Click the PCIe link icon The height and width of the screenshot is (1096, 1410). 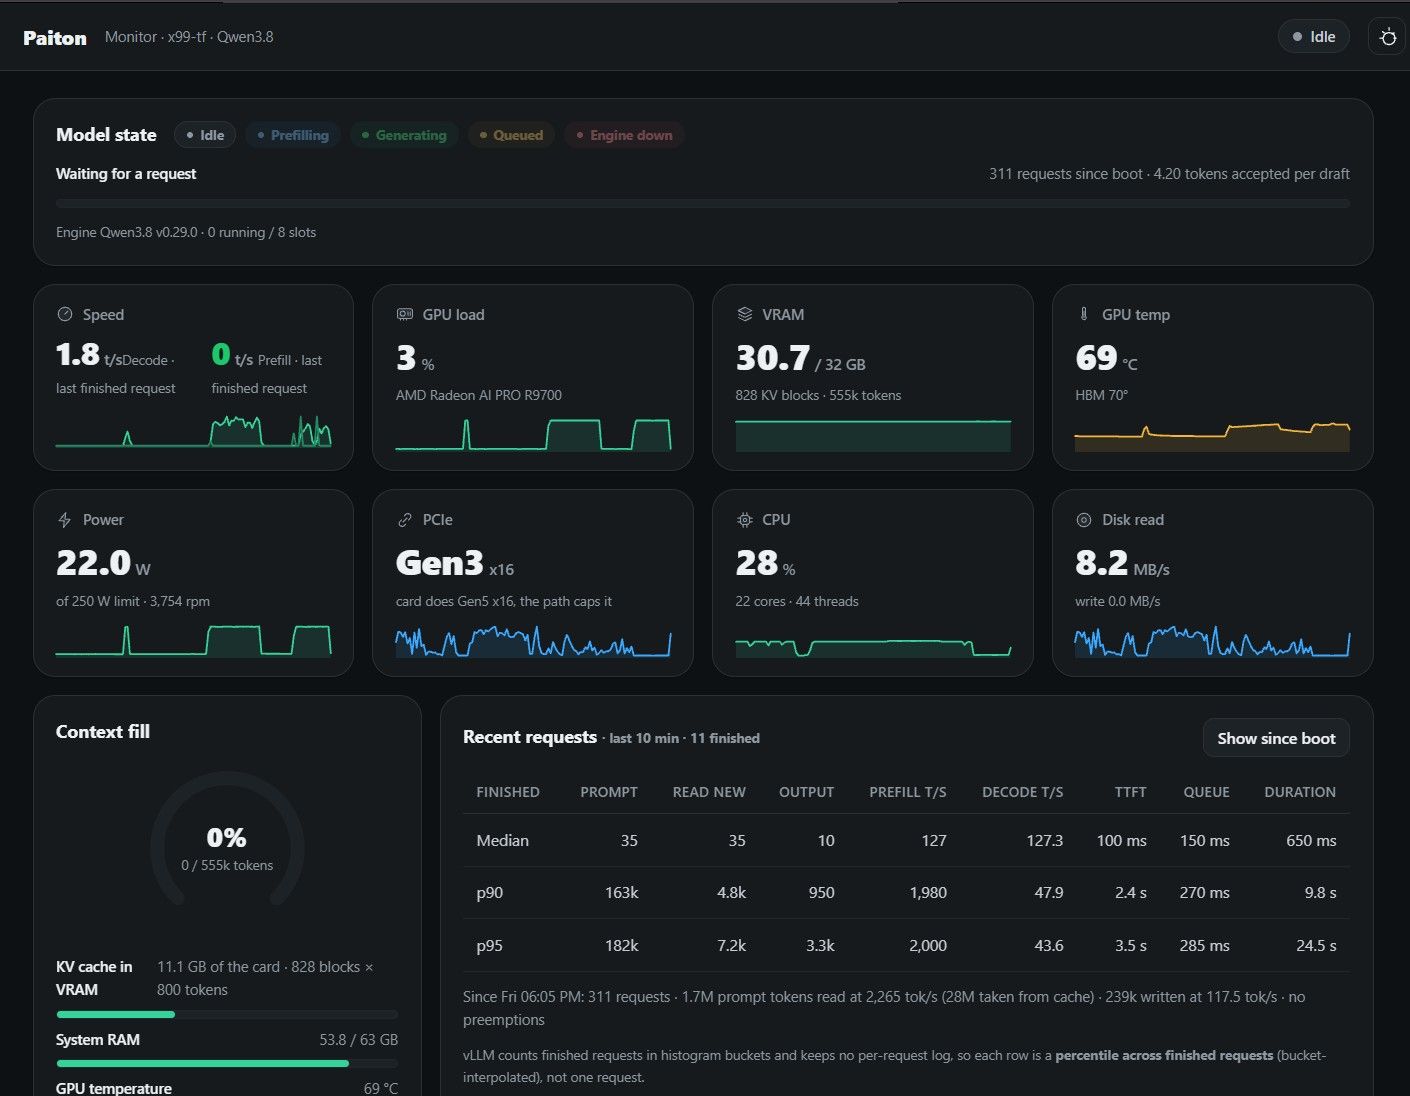coord(405,520)
